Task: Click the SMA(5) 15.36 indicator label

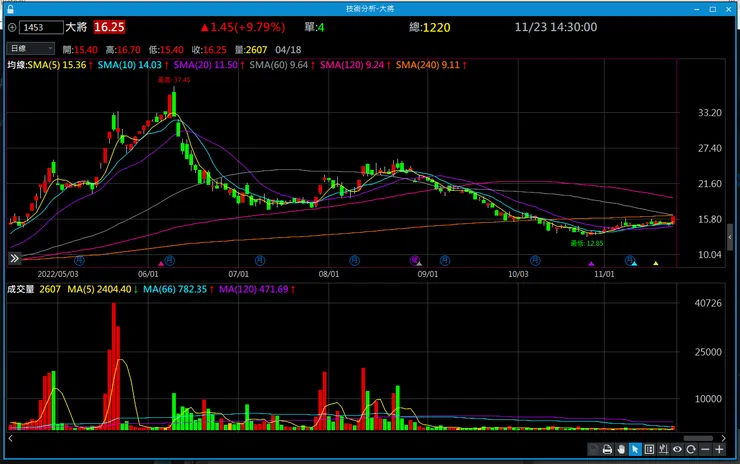Action: tap(57, 65)
